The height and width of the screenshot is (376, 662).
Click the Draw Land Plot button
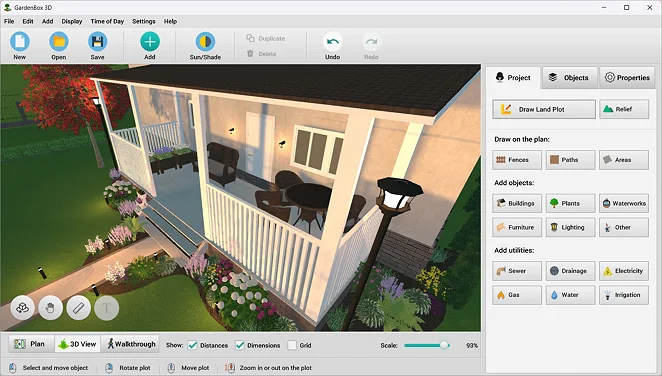click(544, 109)
